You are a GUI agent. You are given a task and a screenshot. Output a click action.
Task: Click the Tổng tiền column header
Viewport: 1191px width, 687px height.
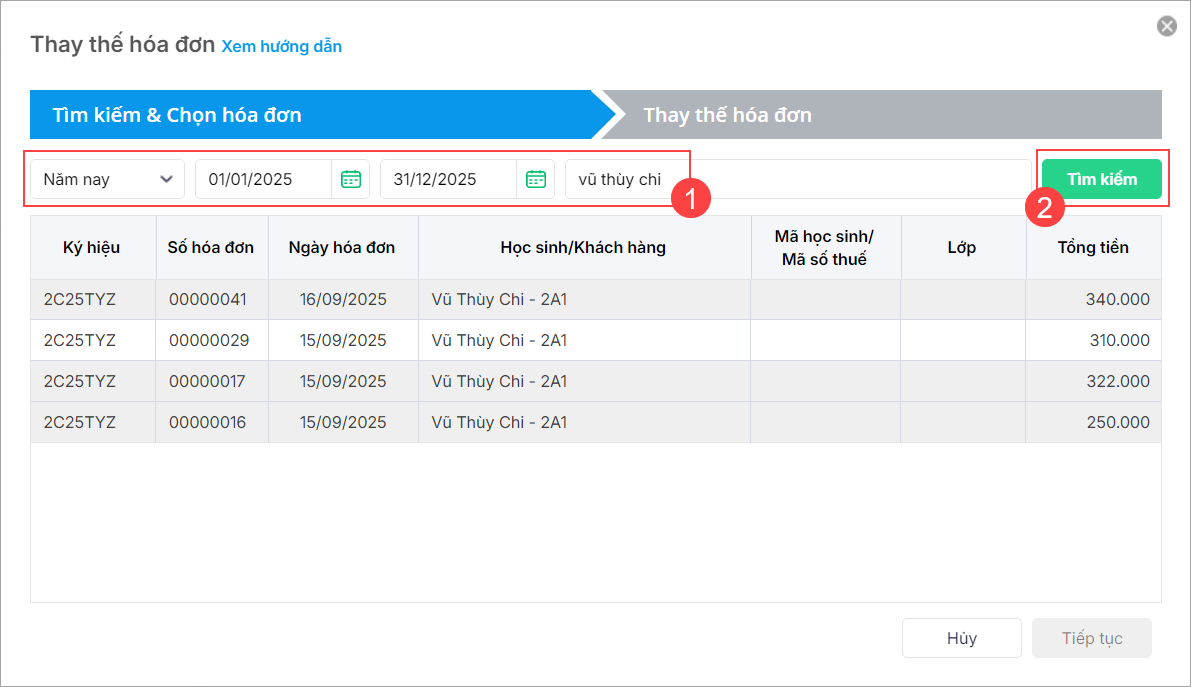pyautogui.click(x=1093, y=247)
